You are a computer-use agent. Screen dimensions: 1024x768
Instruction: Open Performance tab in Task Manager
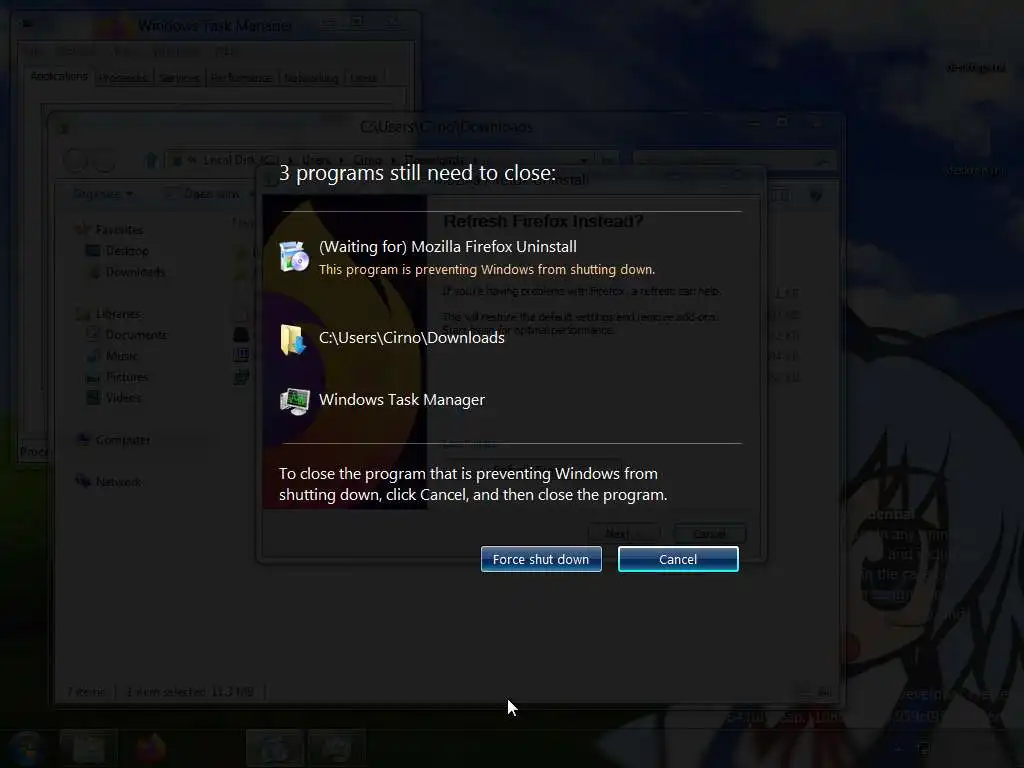point(241,78)
